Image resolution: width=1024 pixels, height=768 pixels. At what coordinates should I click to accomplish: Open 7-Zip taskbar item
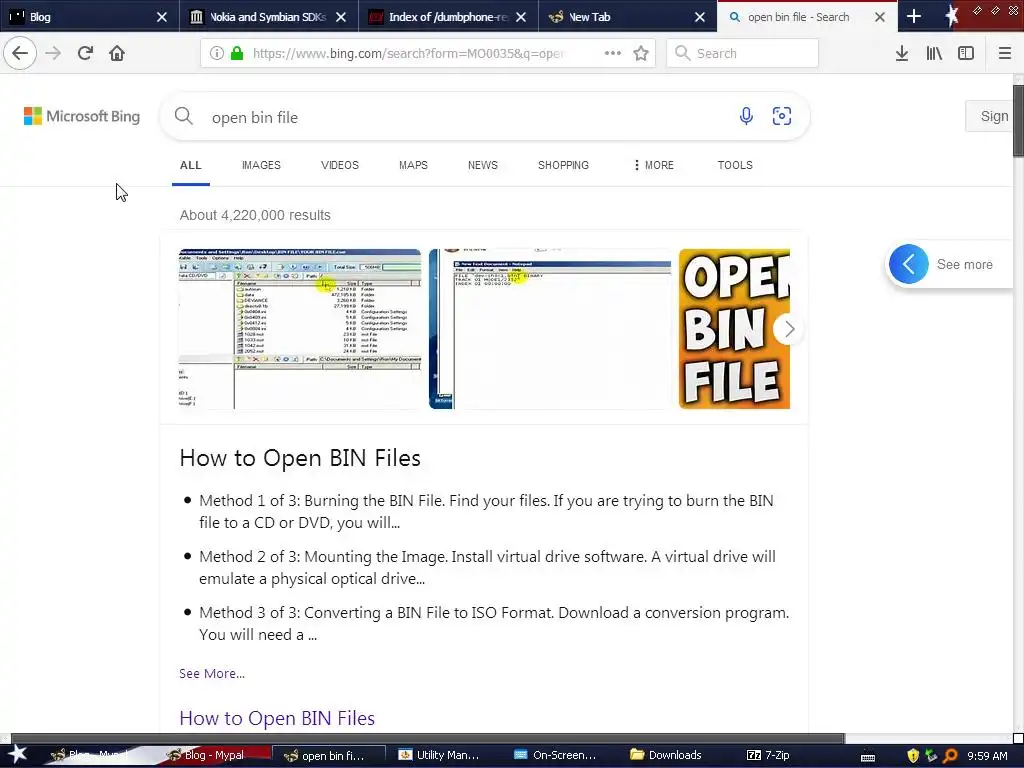tap(769, 755)
